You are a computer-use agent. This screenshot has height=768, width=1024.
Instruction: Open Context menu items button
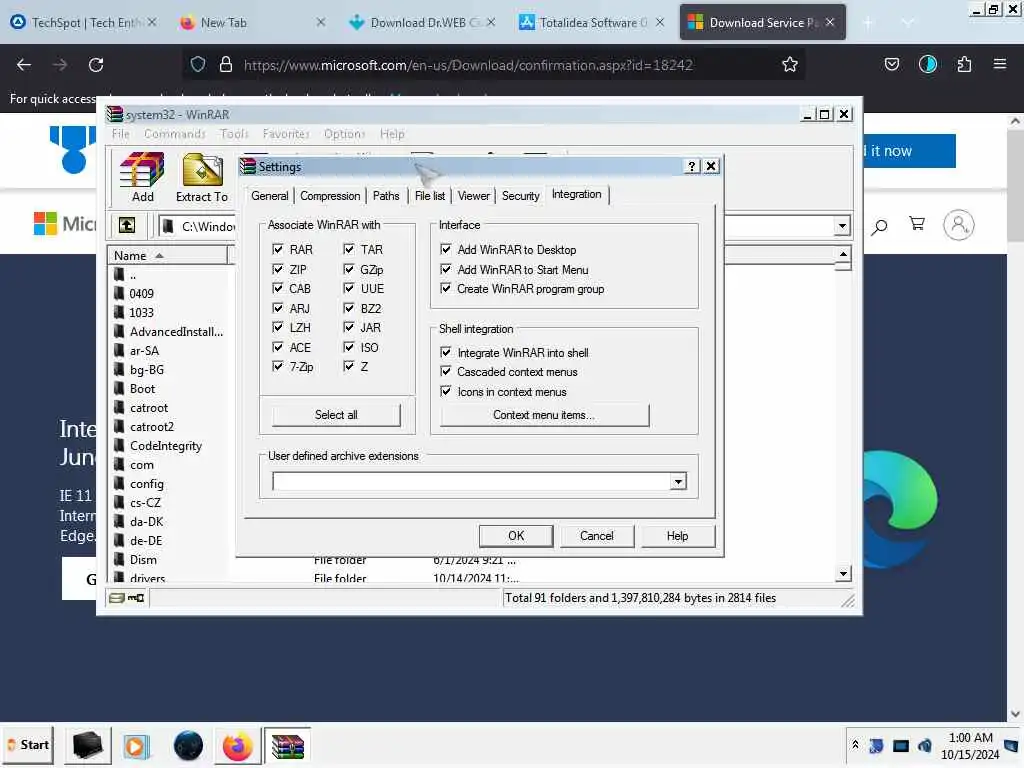(544, 415)
